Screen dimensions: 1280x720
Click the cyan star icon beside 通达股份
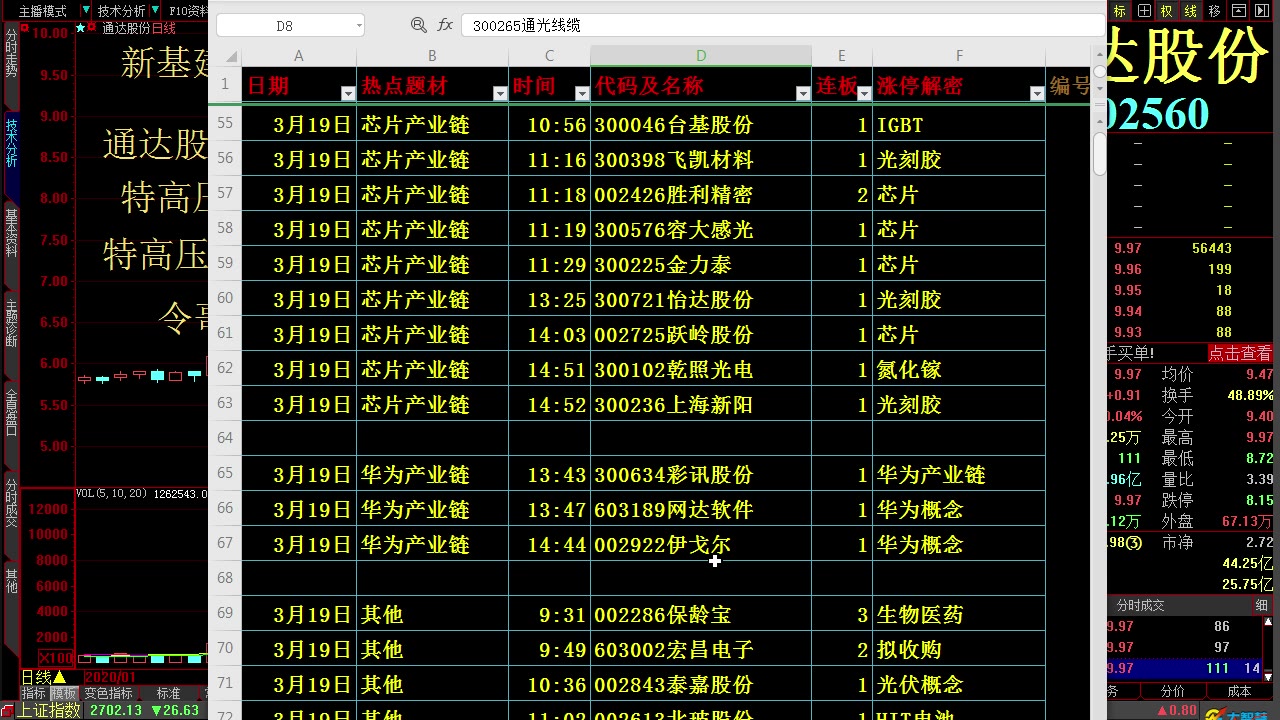[x=80, y=28]
